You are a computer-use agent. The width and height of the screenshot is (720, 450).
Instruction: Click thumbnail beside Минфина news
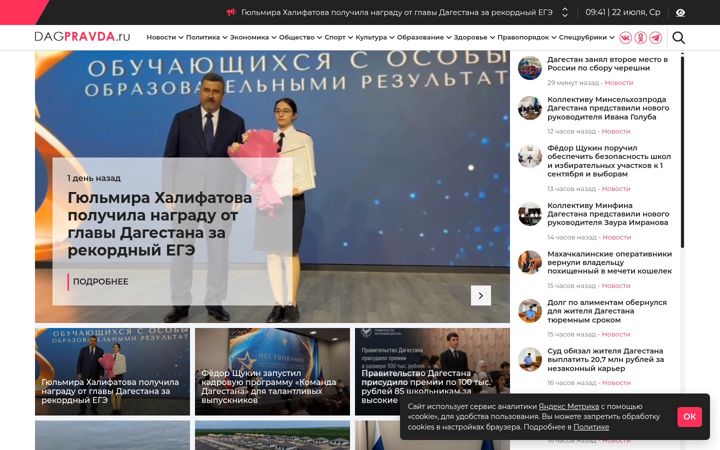(x=530, y=214)
